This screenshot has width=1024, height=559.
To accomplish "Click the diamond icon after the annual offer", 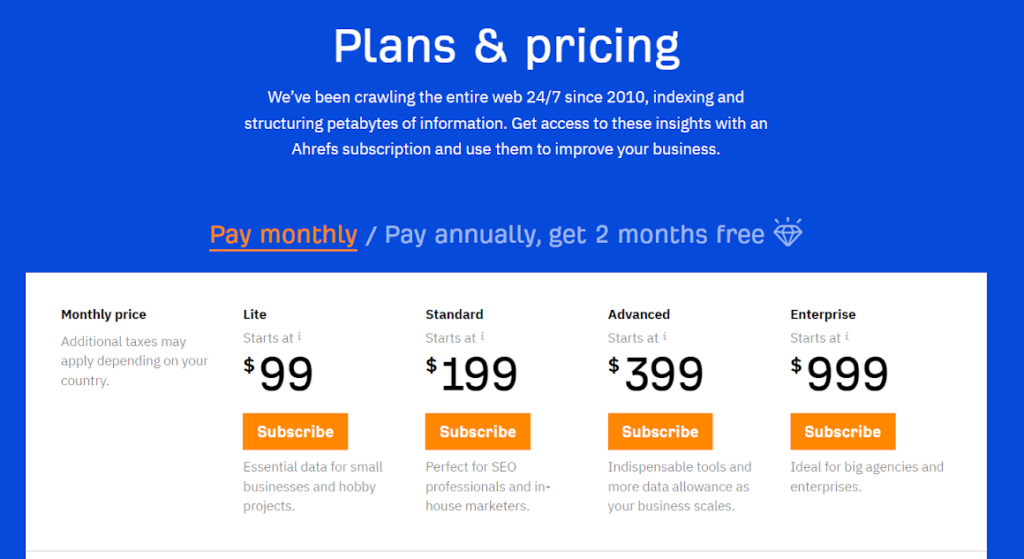I will click(788, 233).
